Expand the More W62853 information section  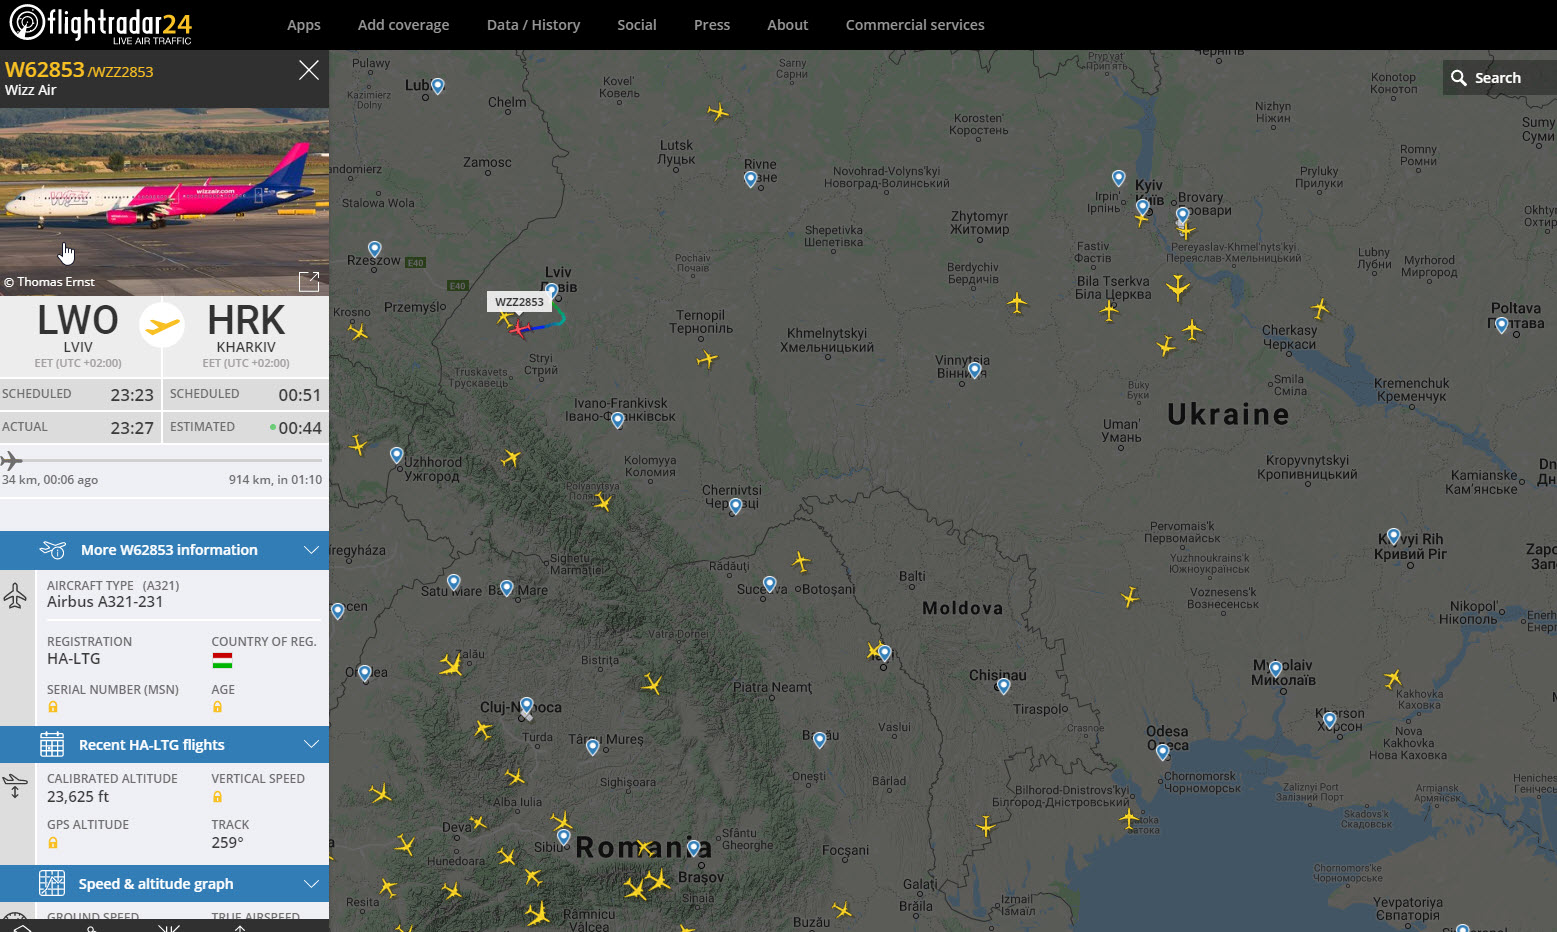coord(164,550)
